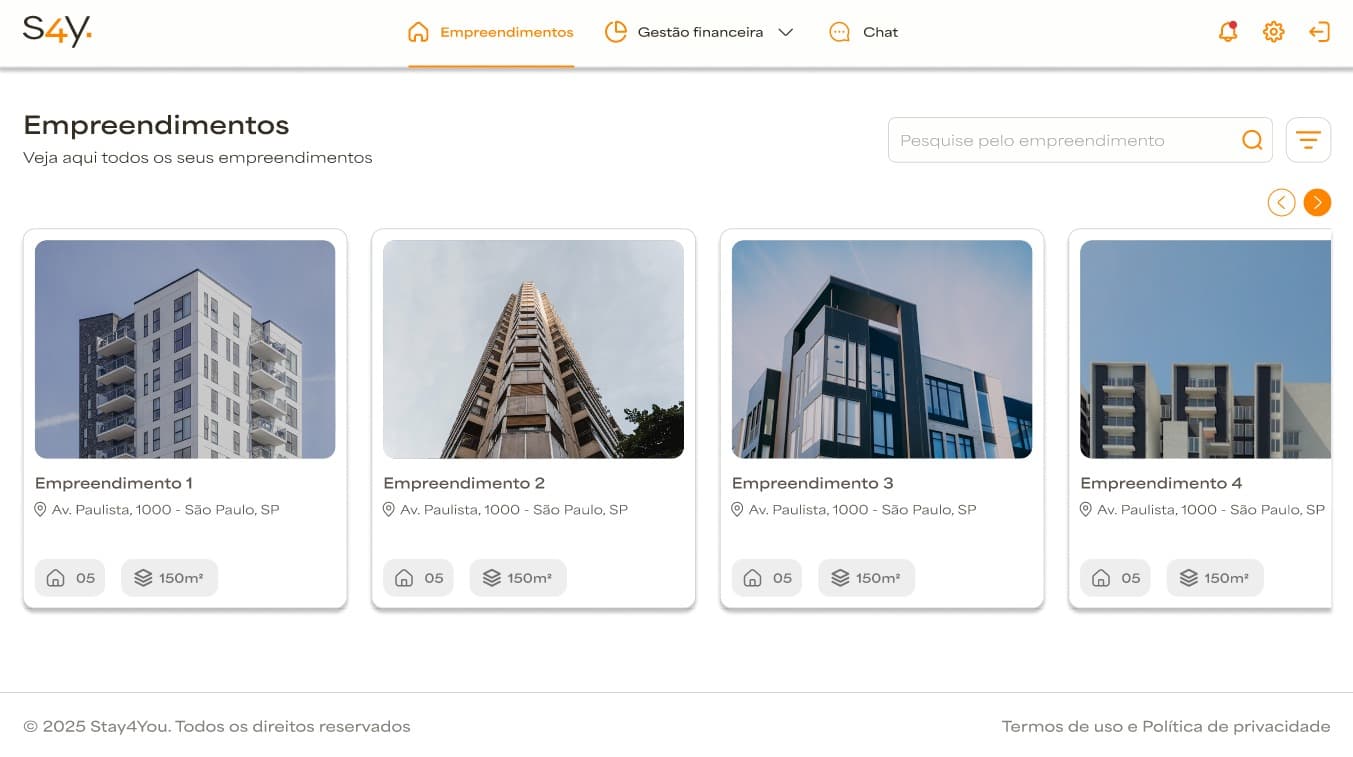Open the filter options button
This screenshot has width=1353, height=757.
coord(1308,140)
